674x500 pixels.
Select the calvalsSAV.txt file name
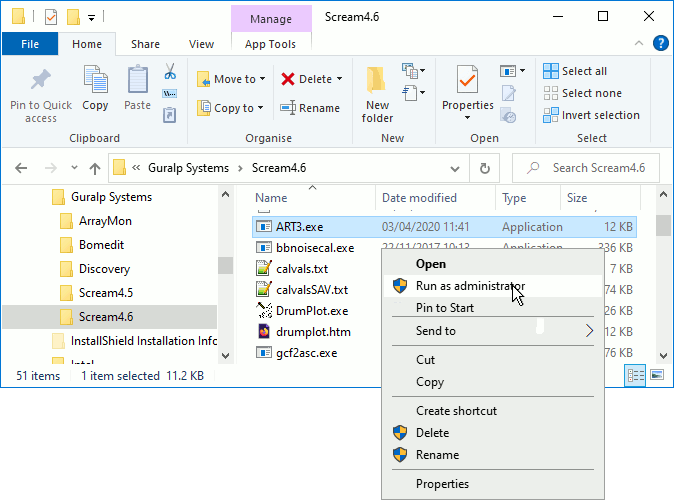312,290
